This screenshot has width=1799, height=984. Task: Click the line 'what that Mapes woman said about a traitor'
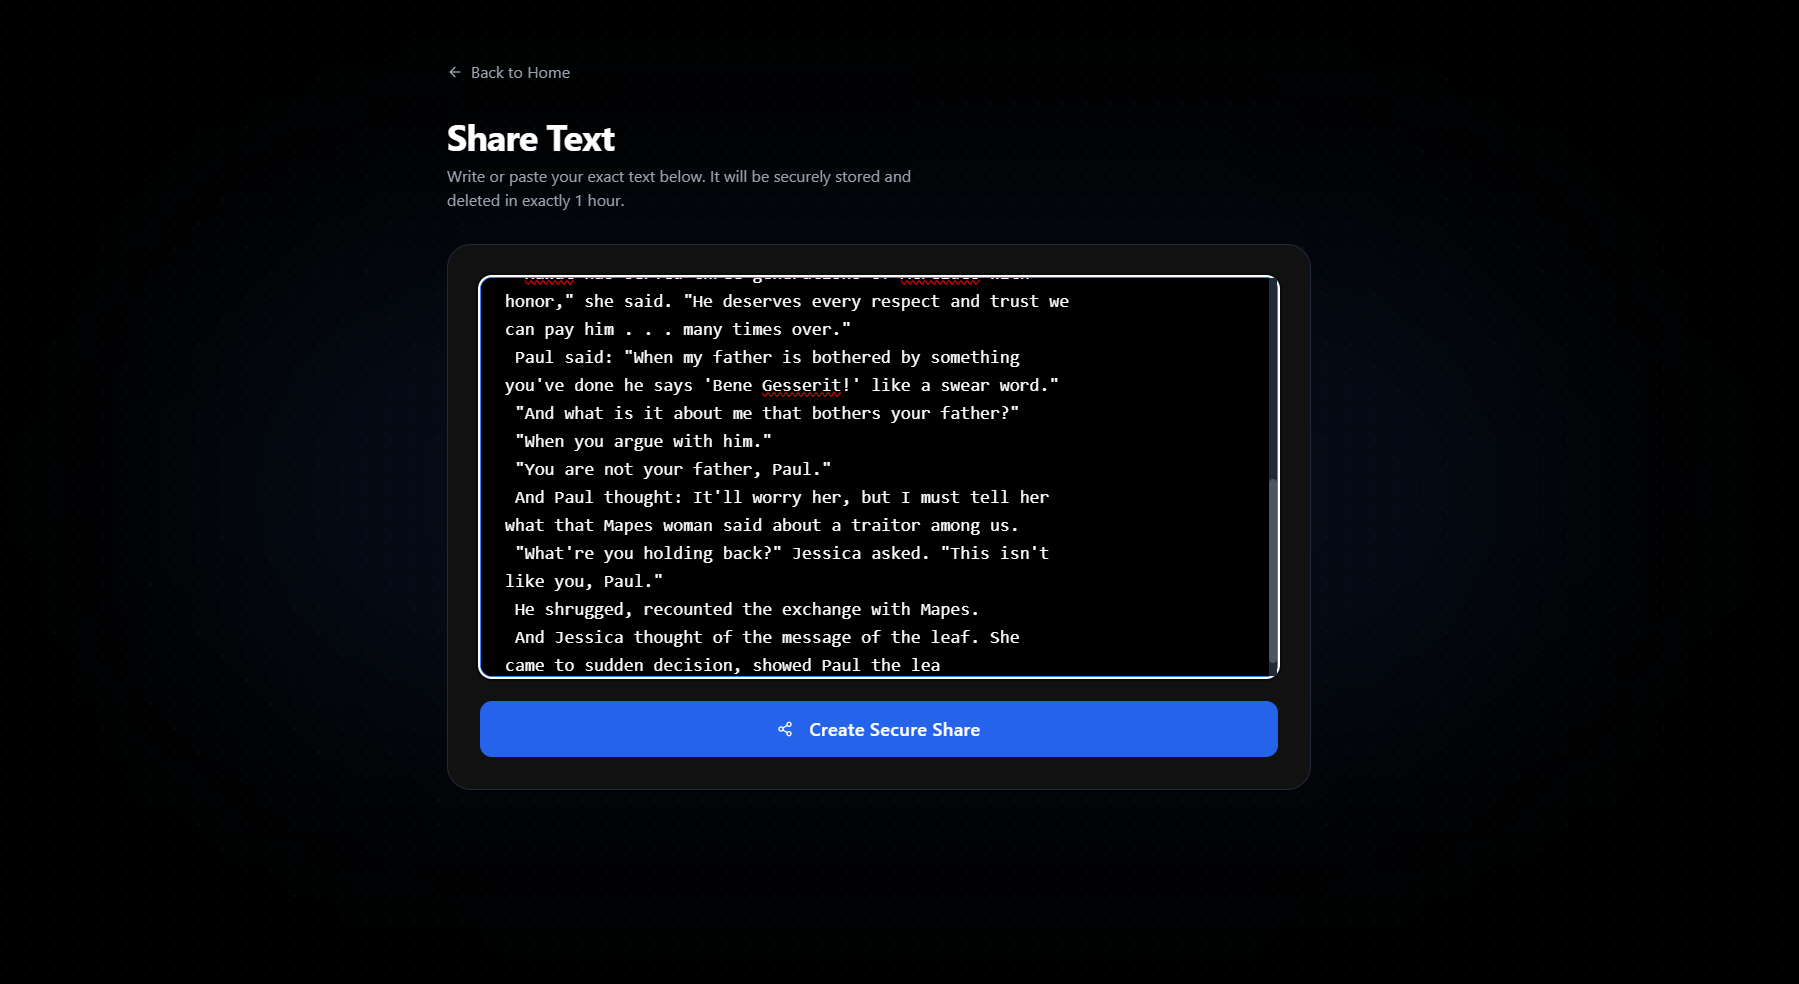pos(762,526)
